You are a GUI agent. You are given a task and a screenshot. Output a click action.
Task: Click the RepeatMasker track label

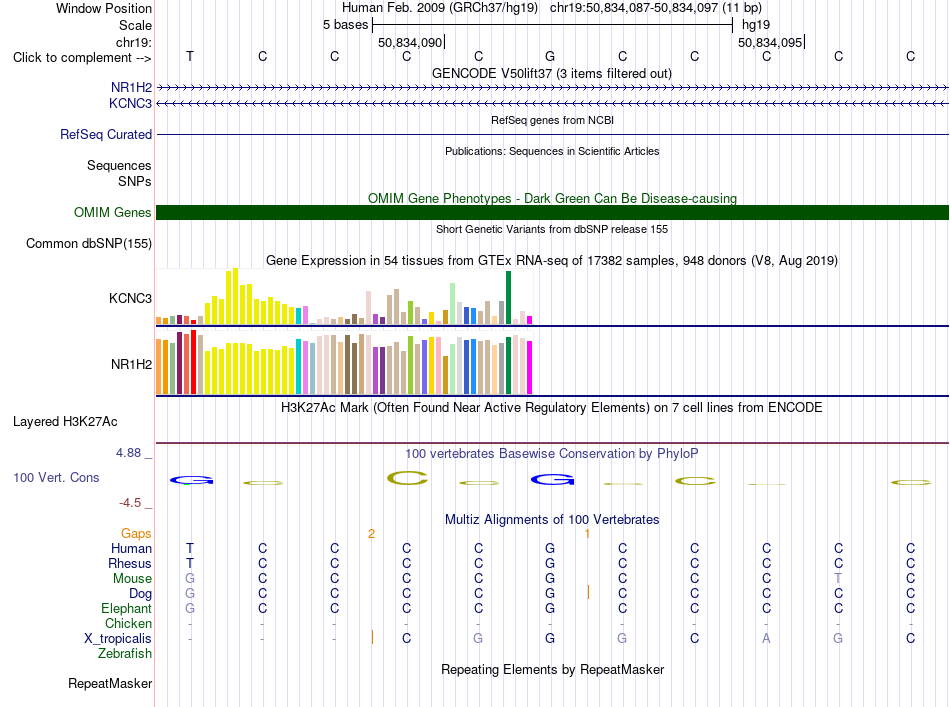click(x=110, y=683)
